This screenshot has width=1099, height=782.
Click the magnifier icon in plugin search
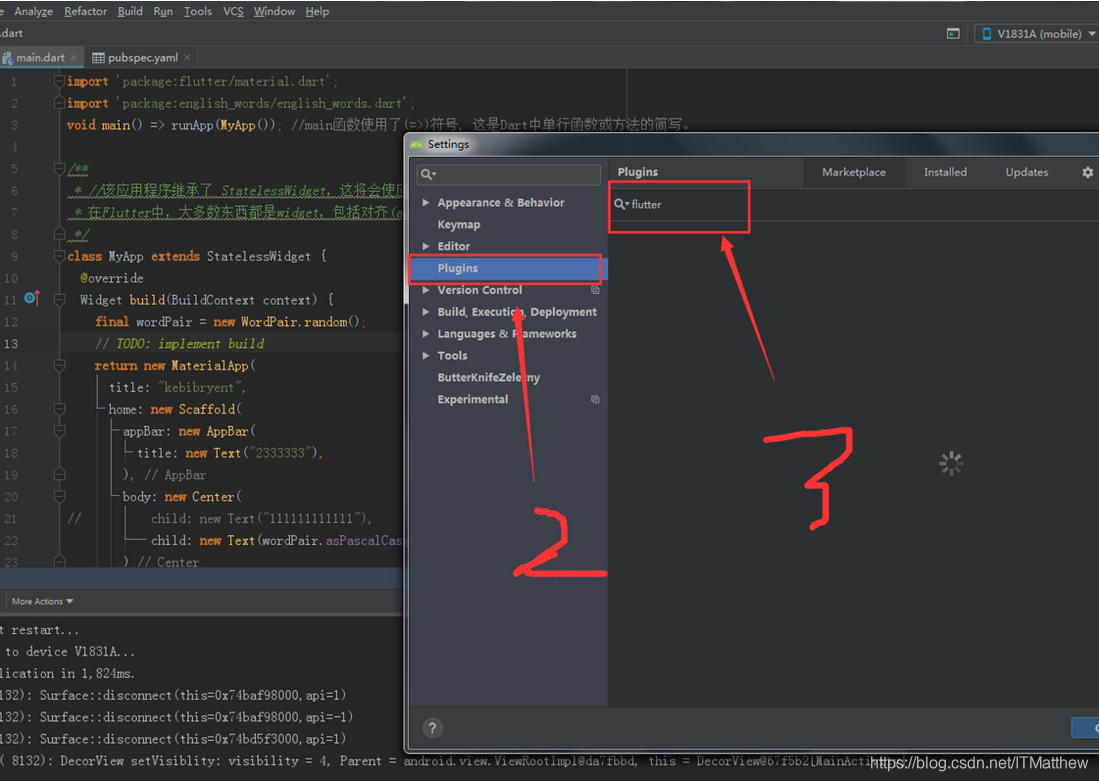point(621,204)
